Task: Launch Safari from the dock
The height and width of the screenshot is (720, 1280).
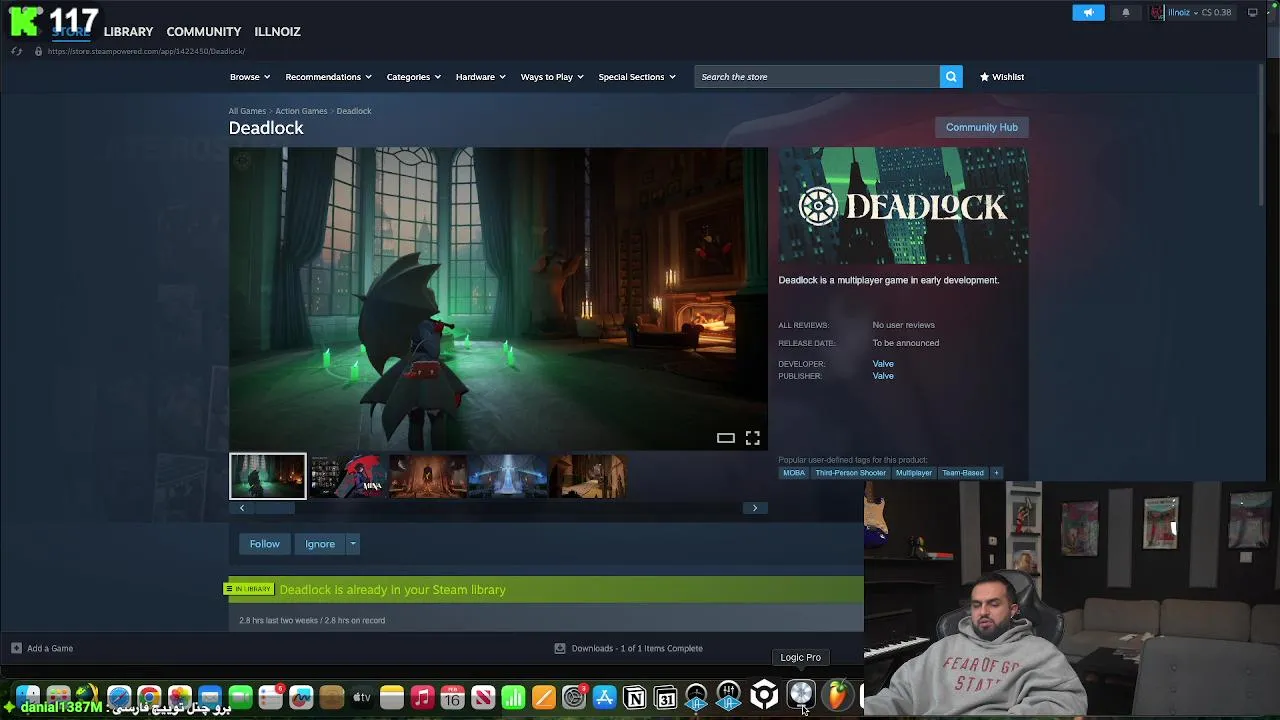Action: click(119, 698)
